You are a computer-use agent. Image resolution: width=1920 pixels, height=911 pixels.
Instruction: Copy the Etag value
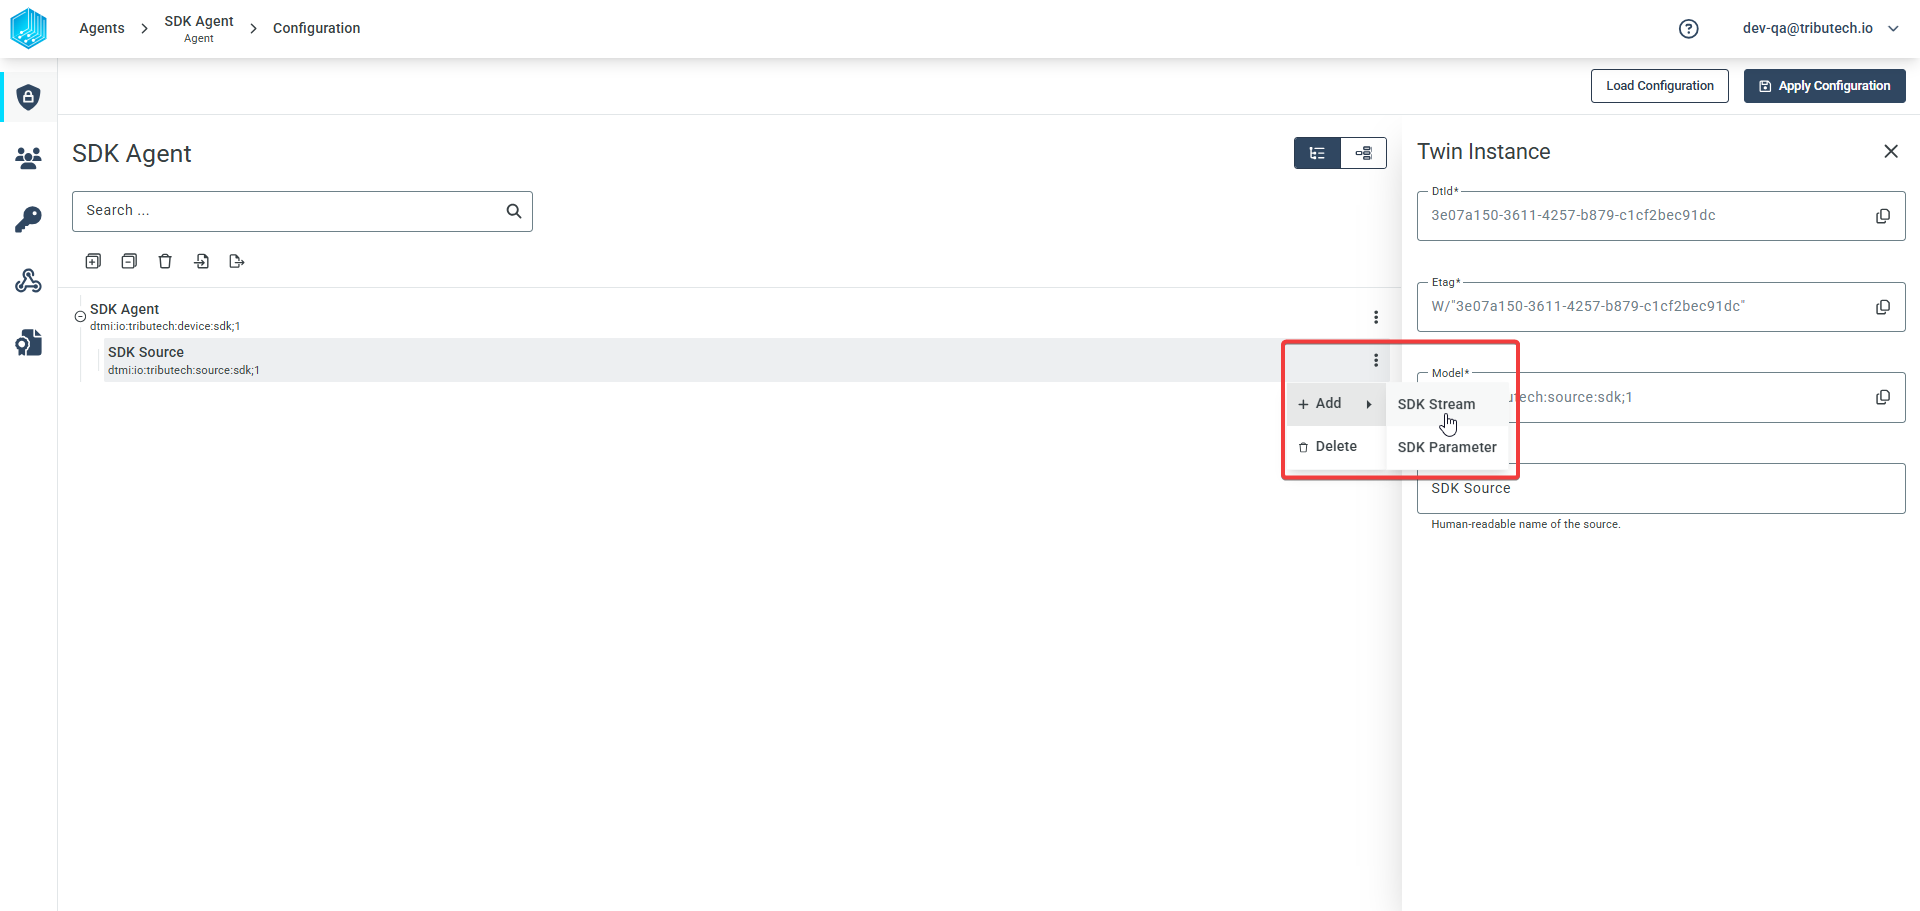pos(1883,307)
